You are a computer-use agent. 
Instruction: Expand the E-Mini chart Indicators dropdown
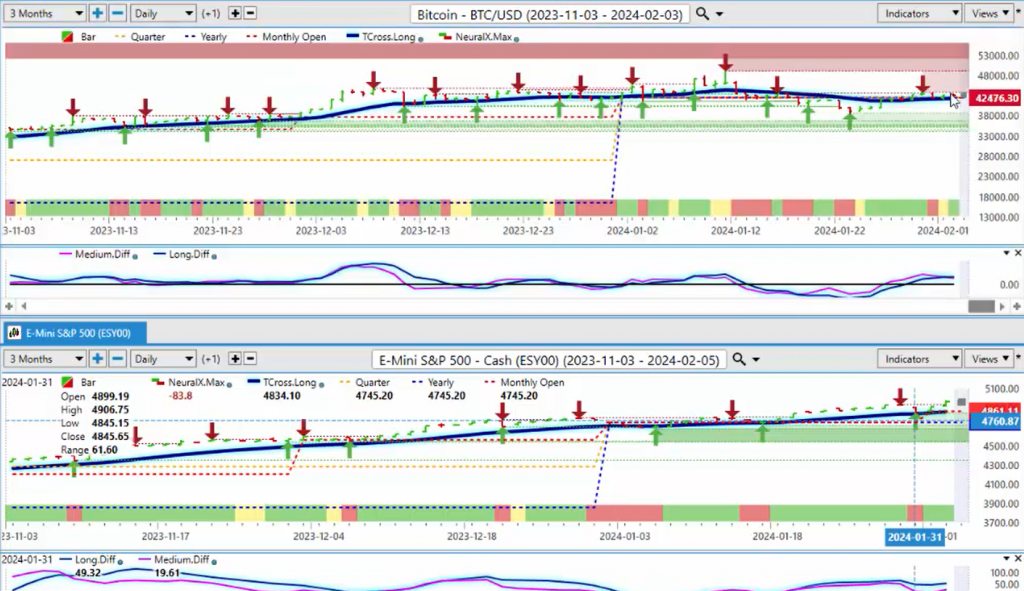[x=919, y=359]
